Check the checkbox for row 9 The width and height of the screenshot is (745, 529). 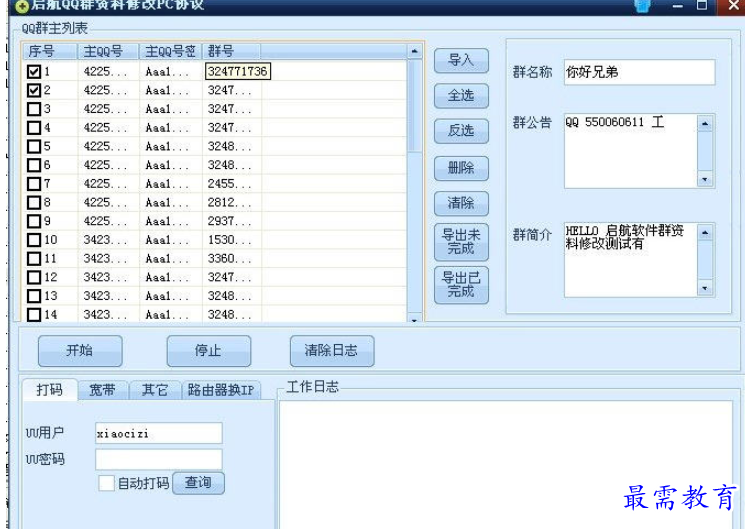(x=34, y=221)
